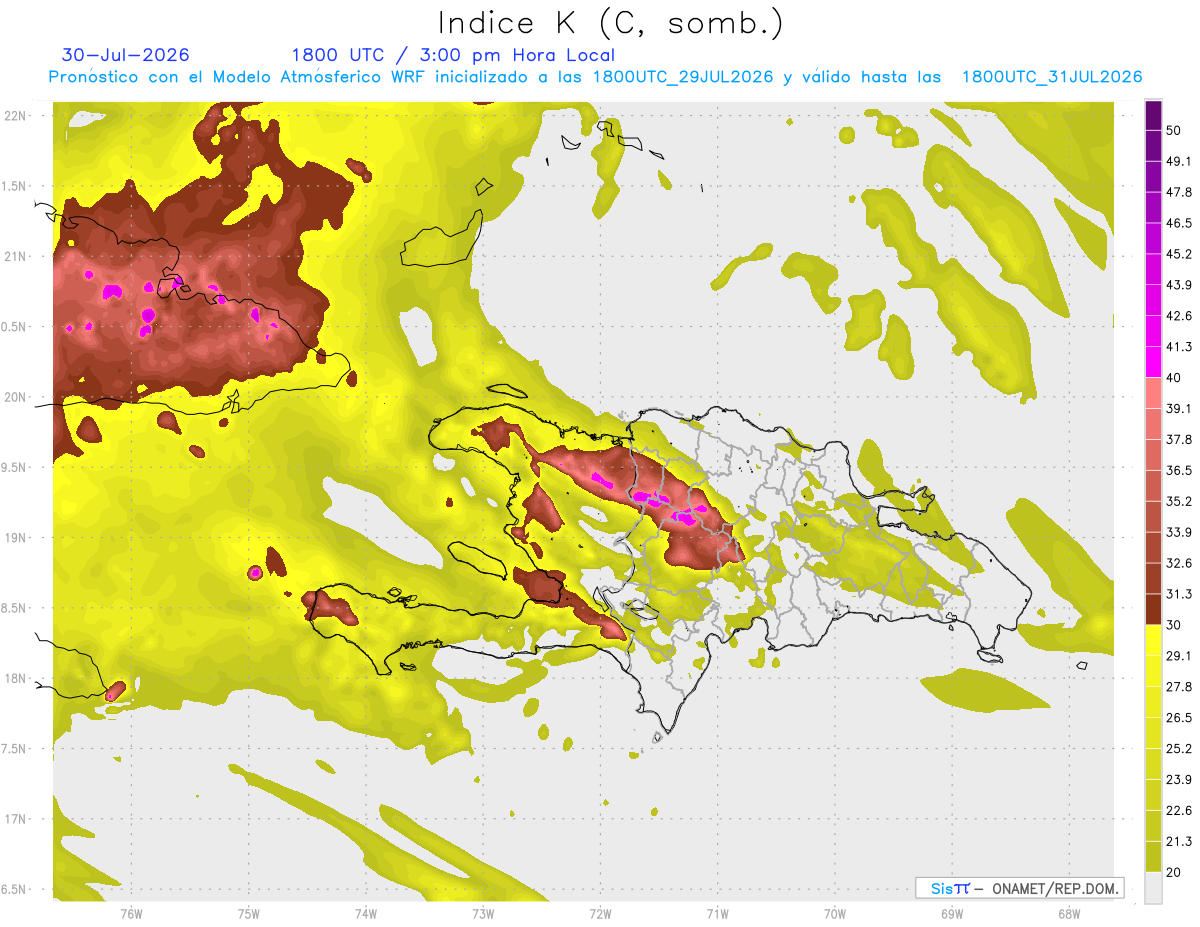Click the 21N latitude label

coord(17,257)
